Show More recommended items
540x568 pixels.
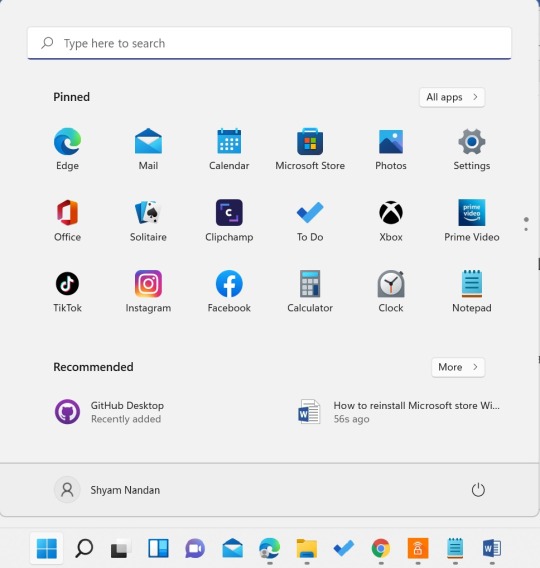tap(458, 367)
